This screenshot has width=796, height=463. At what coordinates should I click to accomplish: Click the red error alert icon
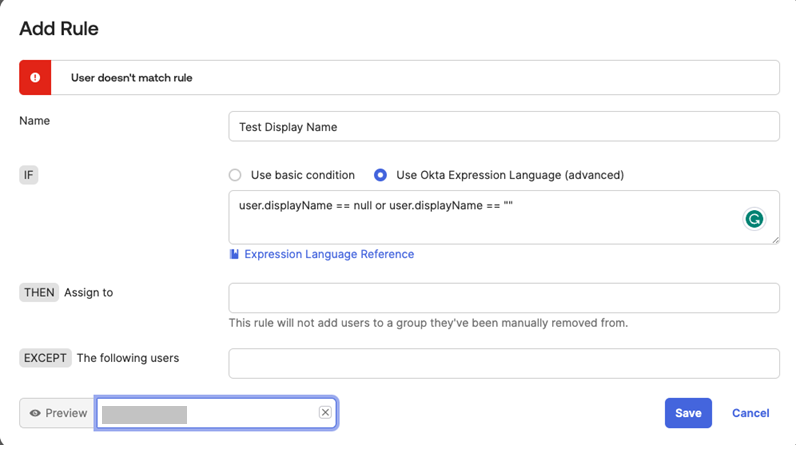(x=35, y=77)
